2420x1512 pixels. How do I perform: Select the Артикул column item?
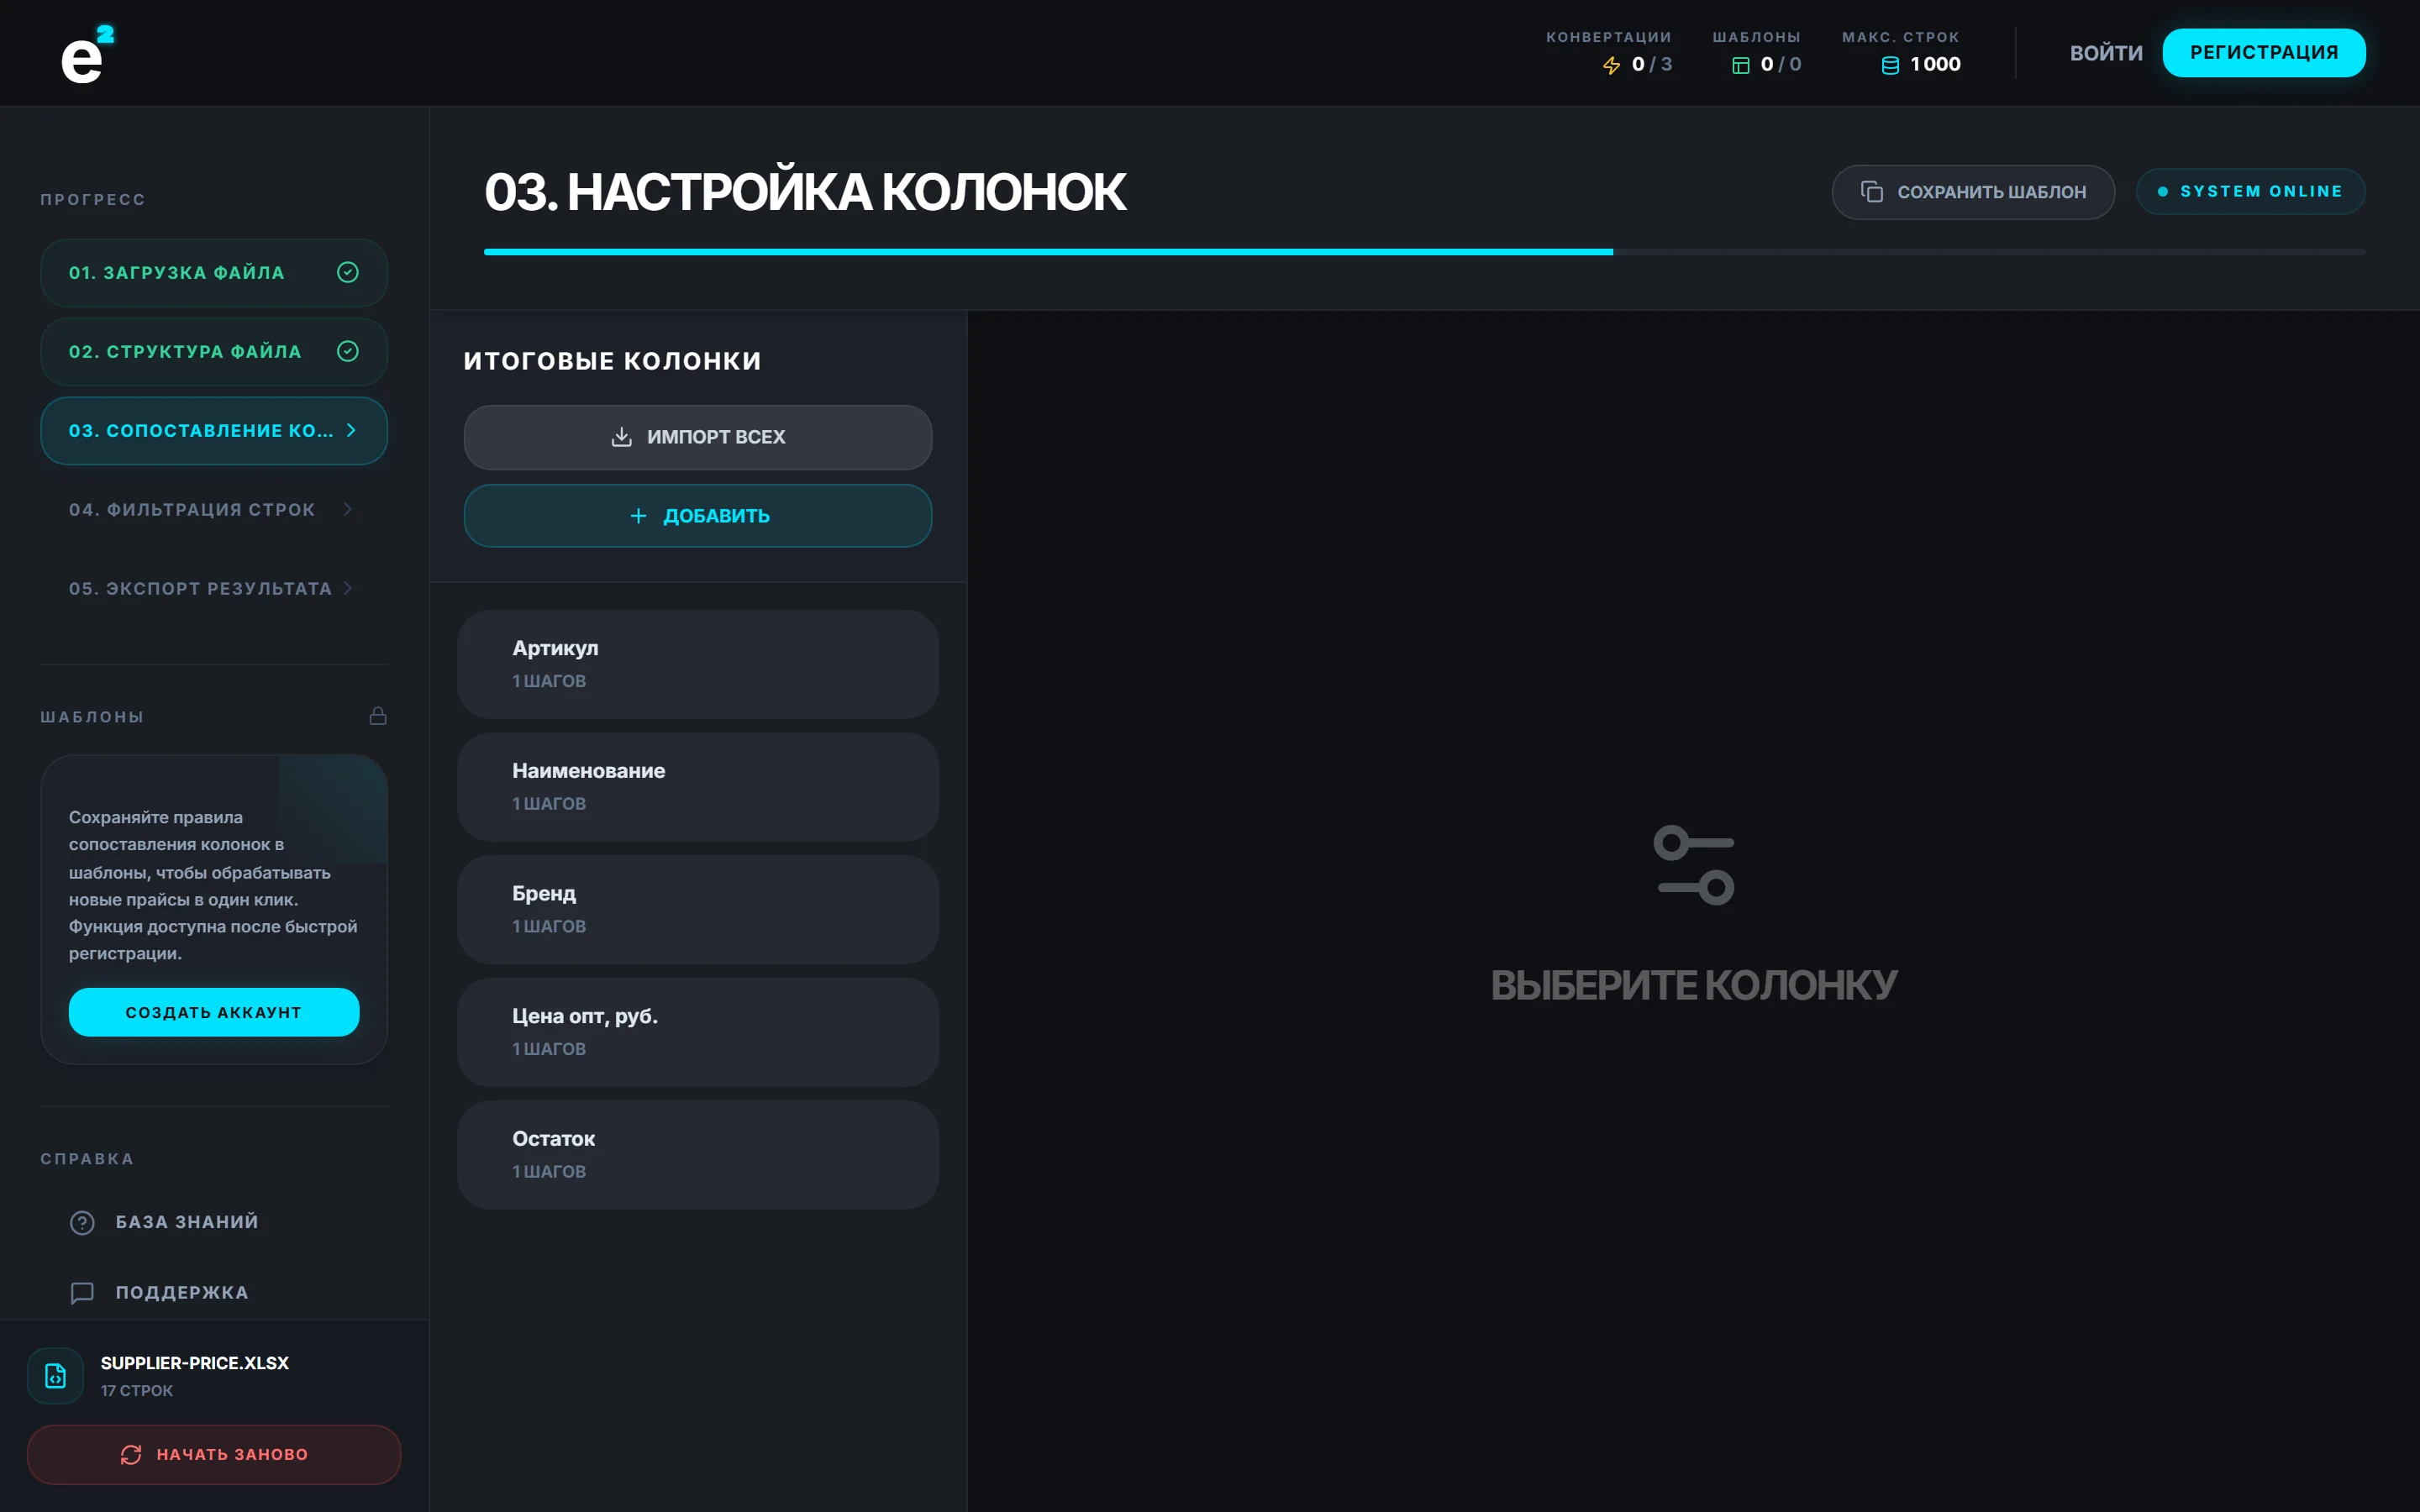pyautogui.click(x=698, y=664)
